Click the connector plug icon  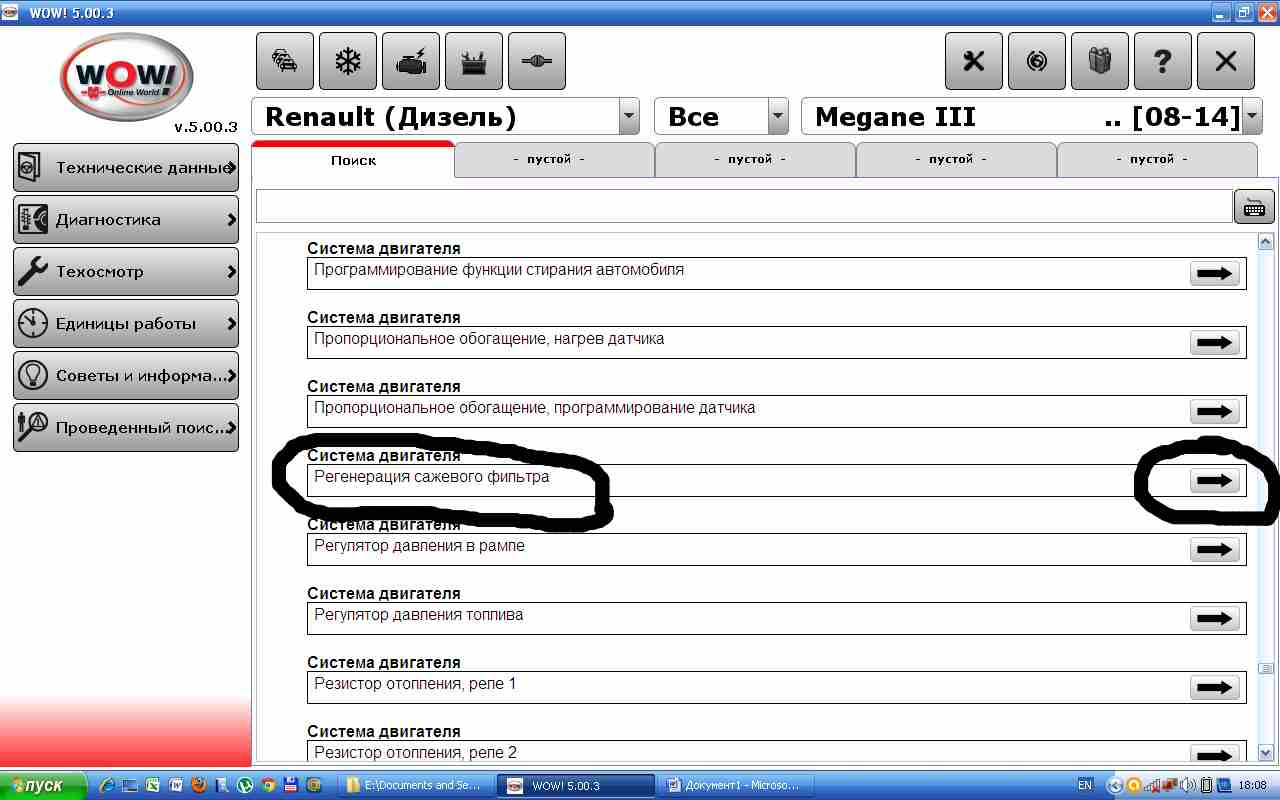coord(537,62)
